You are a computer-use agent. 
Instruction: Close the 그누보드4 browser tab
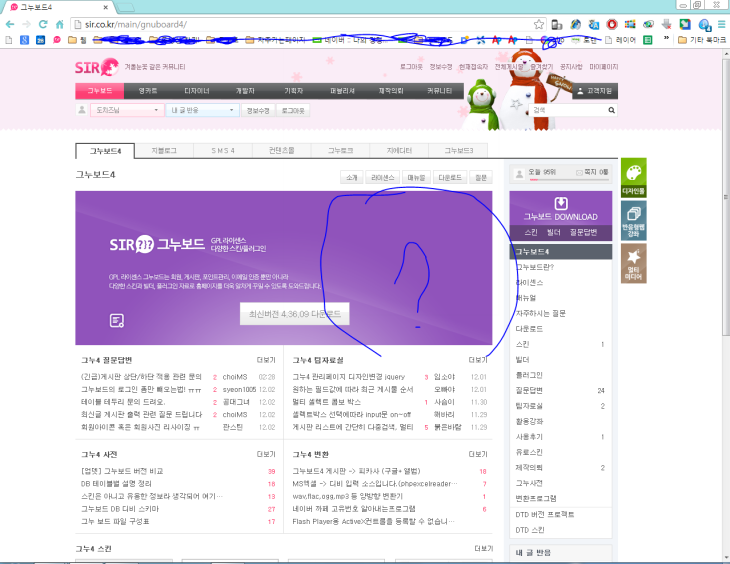click(106, 7)
